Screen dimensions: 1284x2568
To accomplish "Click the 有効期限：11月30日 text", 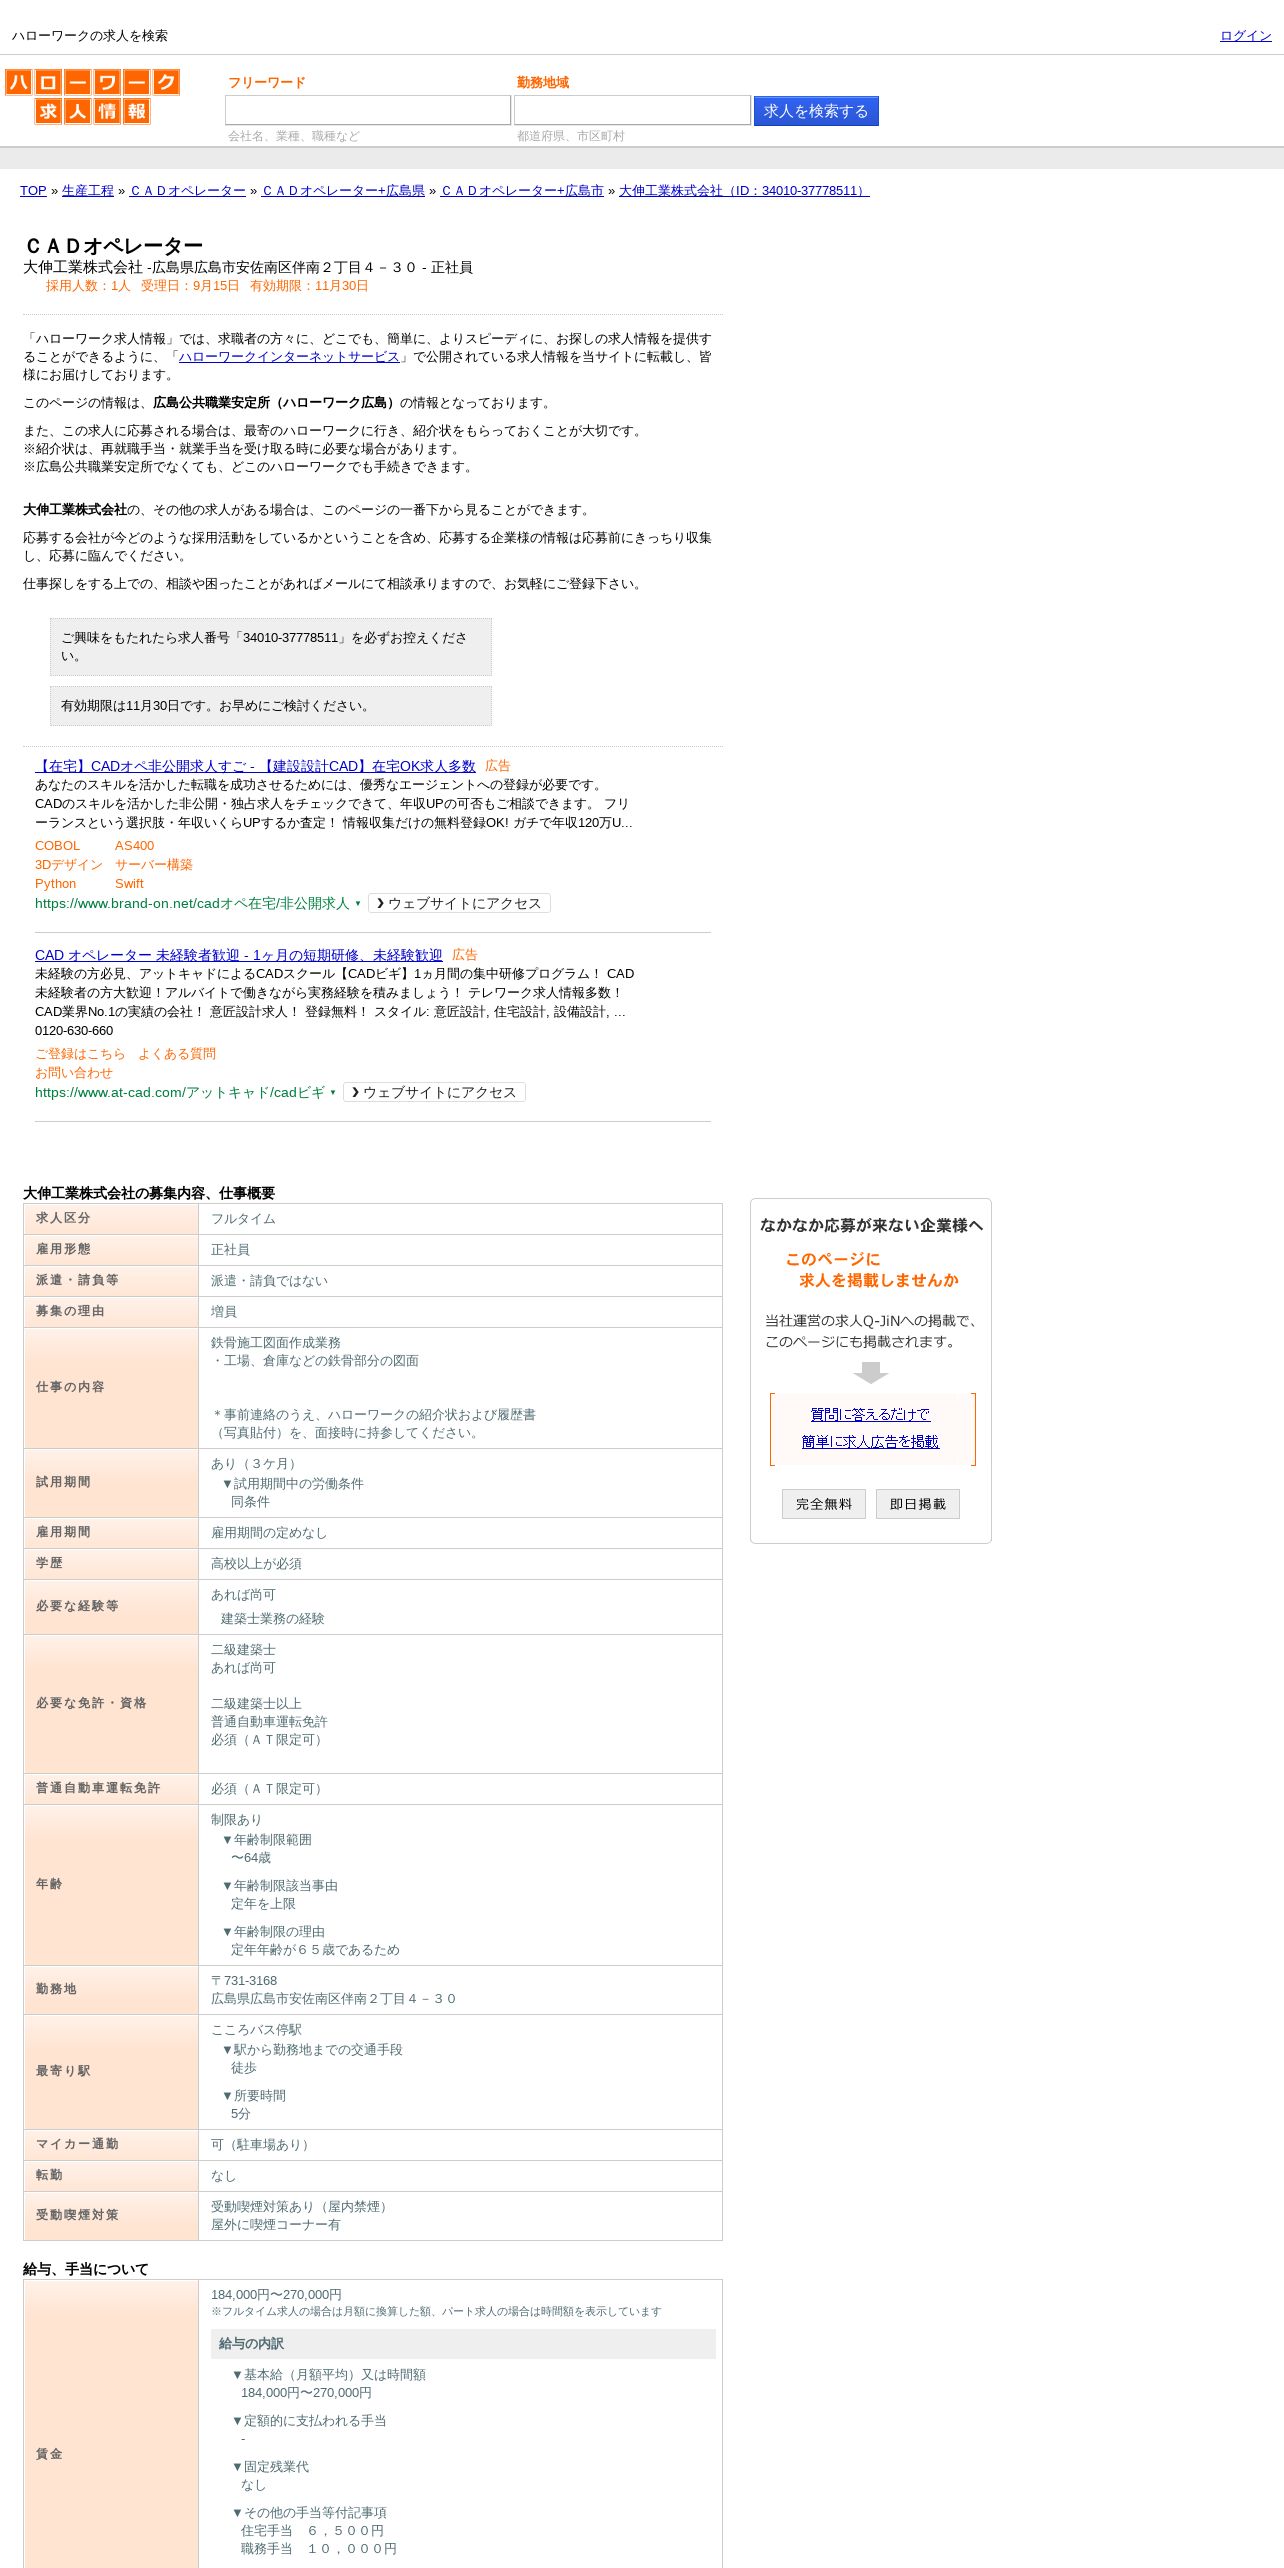I will (309, 286).
